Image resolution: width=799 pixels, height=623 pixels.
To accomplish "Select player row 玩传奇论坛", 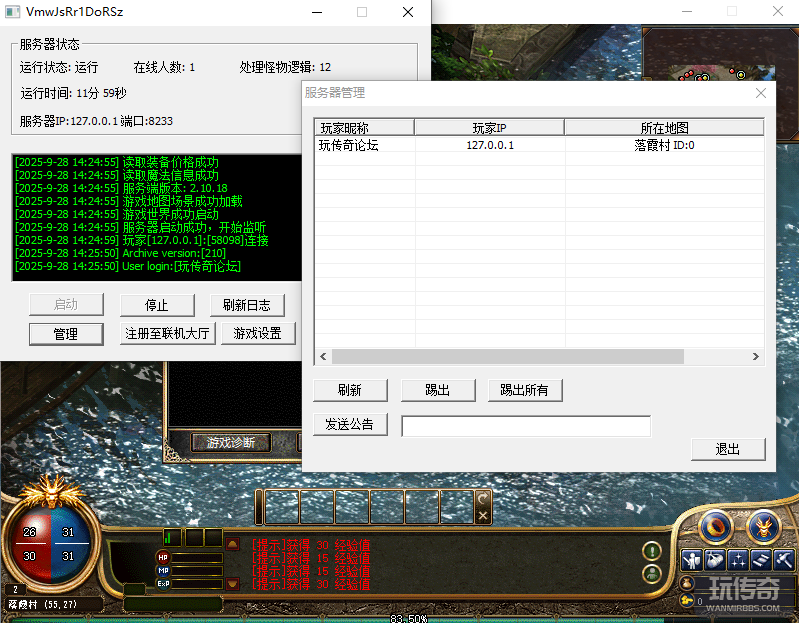I will (540, 145).
